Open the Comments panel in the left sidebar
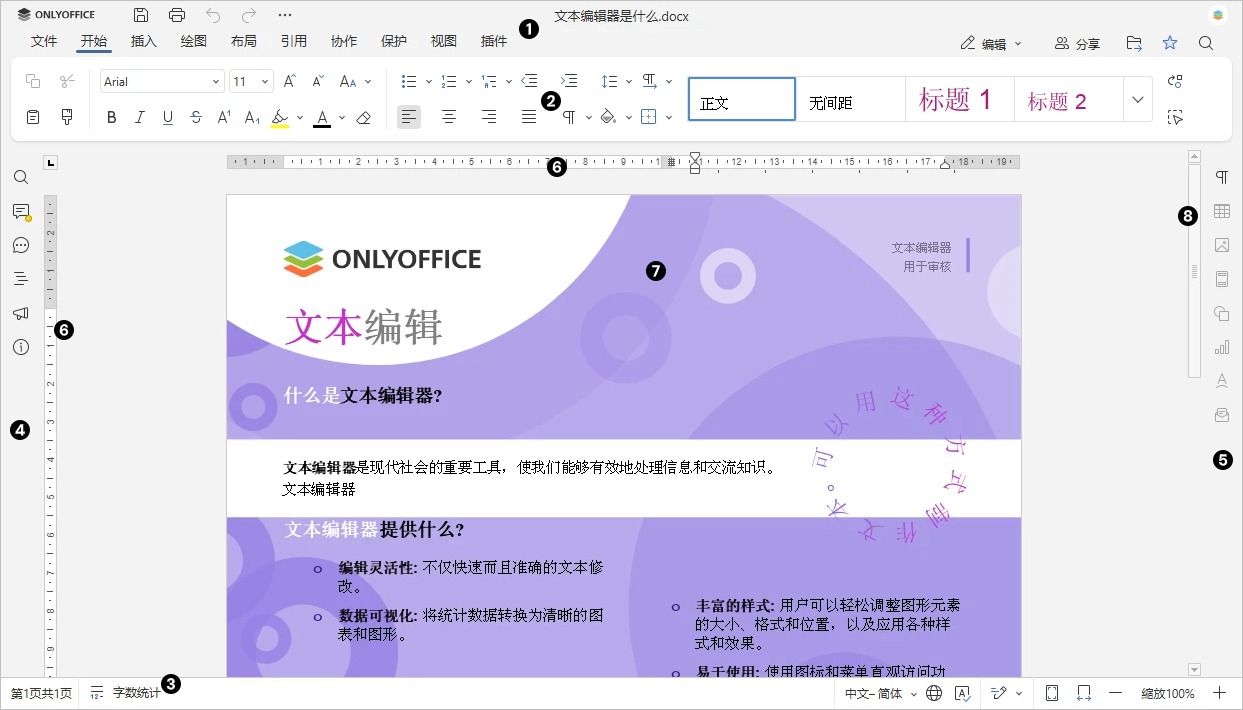1243x710 pixels. [x=21, y=211]
